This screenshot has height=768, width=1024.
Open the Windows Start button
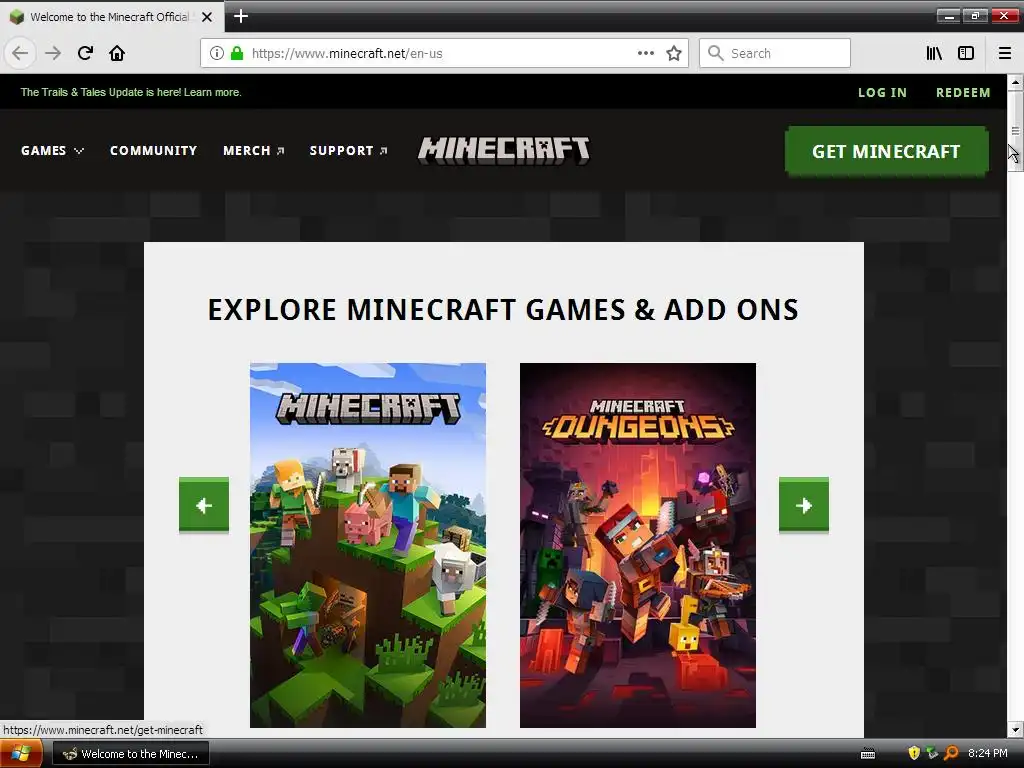point(21,754)
